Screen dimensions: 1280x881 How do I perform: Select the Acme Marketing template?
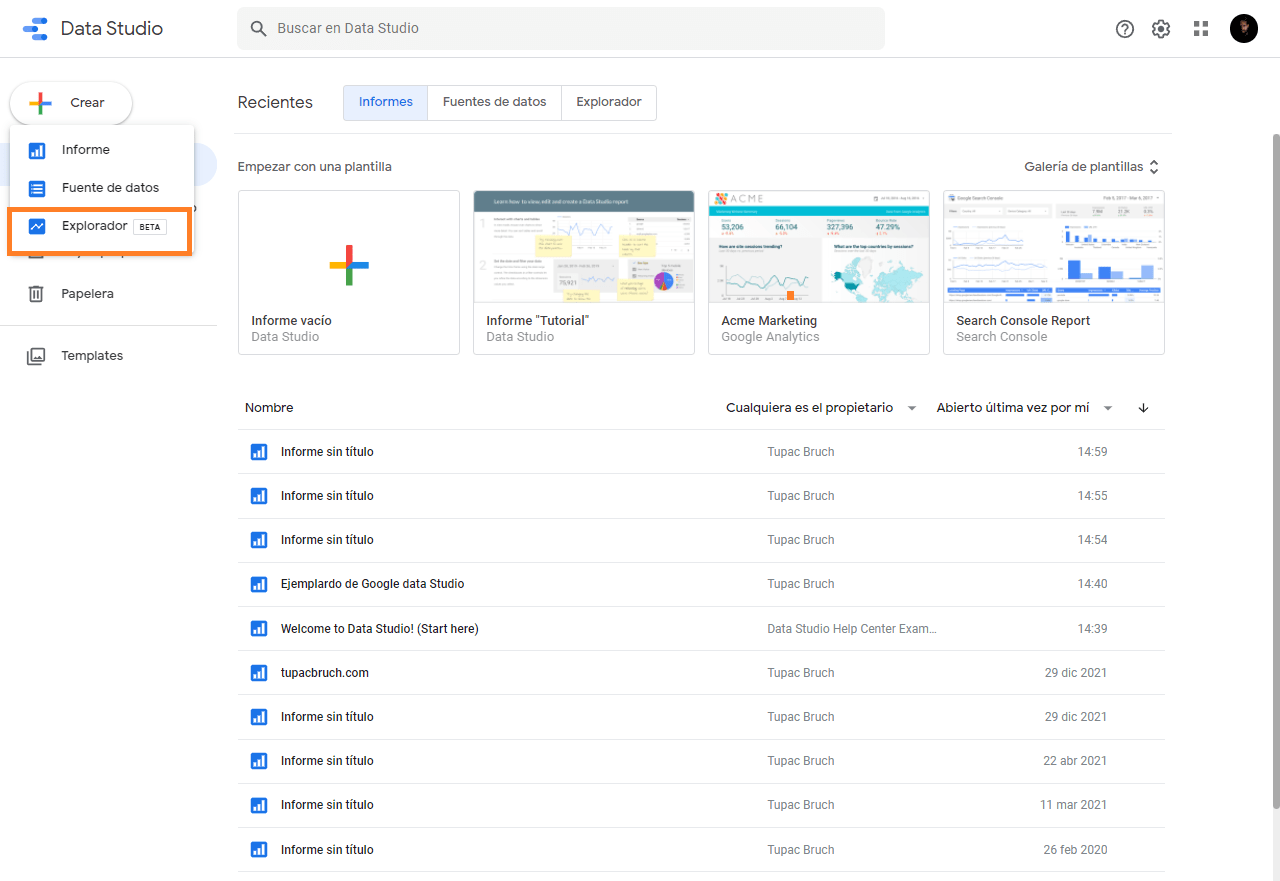819,272
